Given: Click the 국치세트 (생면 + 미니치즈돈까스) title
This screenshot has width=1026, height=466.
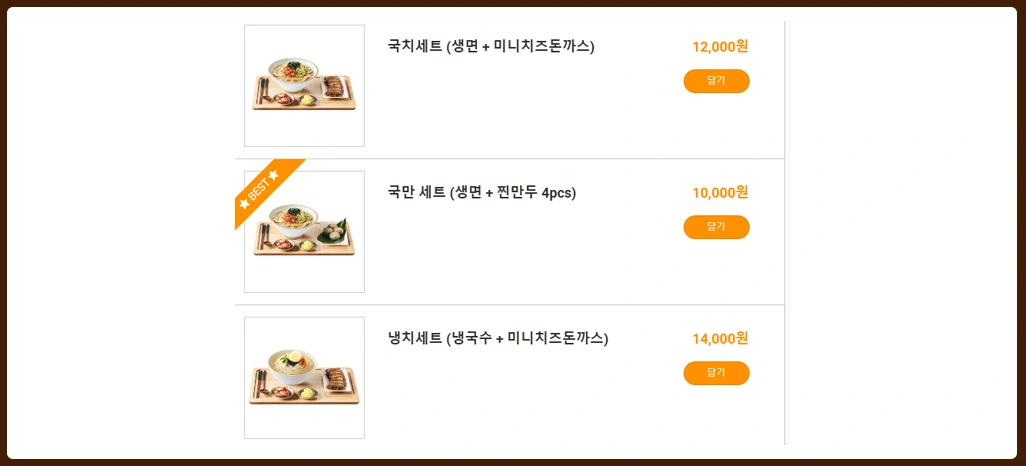Looking at the screenshot, I should click(x=491, y=46).
